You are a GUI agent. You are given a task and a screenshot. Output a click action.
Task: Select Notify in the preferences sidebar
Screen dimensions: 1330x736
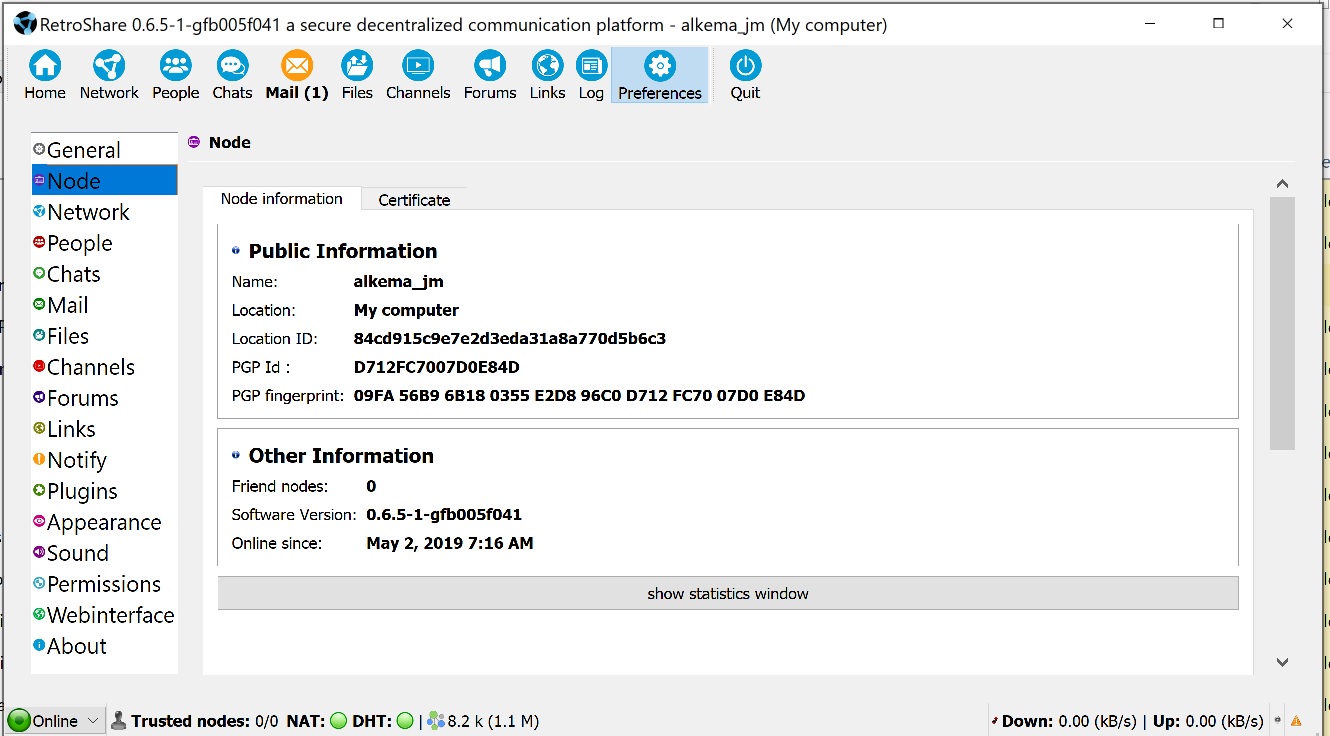[104, 460]
